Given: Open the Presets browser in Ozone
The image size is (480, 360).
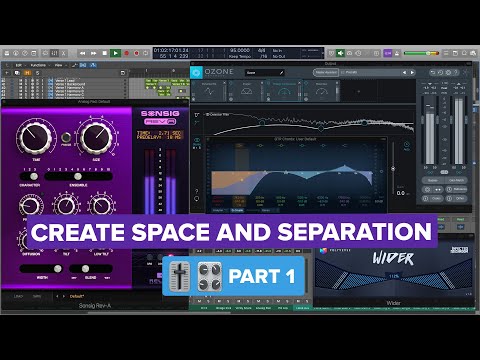Looking at the screenshot, I should 370,72.
